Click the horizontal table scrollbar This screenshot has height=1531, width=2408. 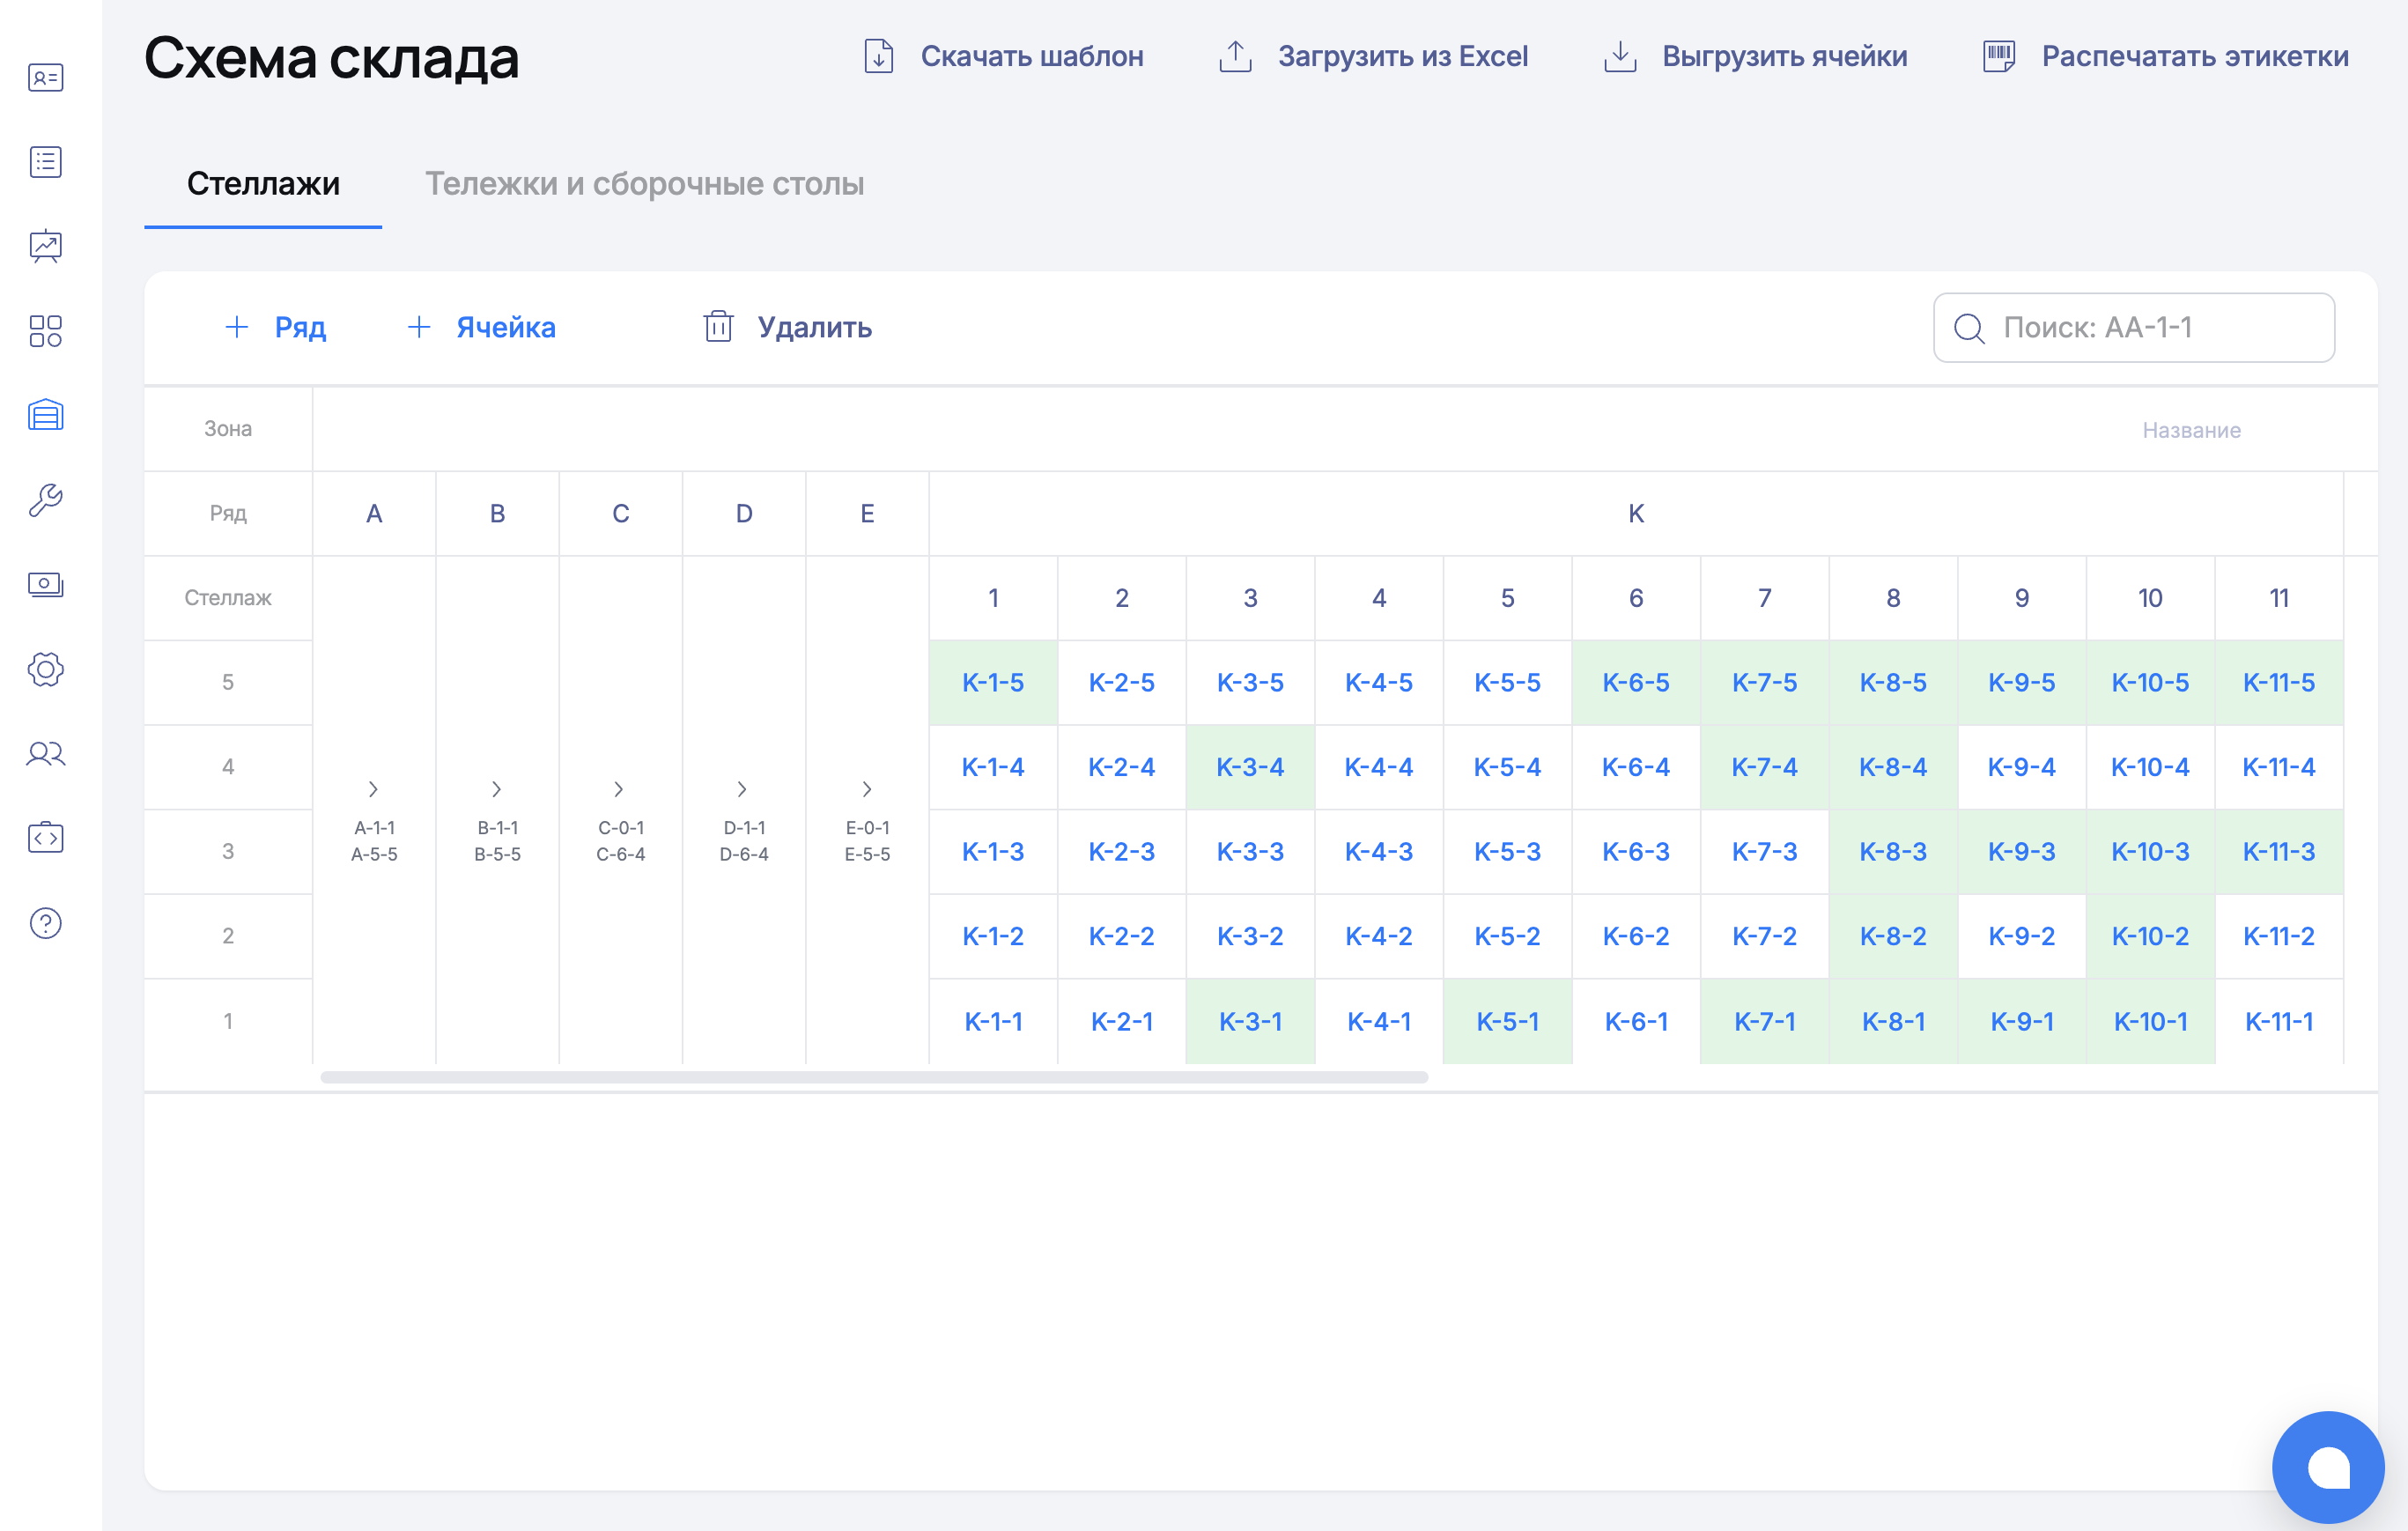click(x=874, y=1077)
